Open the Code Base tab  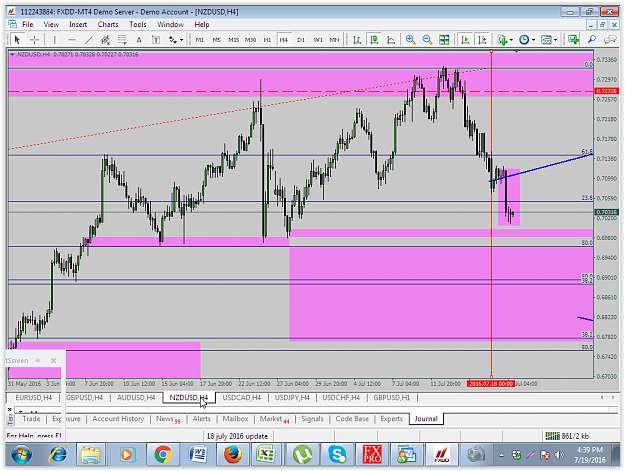352,418
